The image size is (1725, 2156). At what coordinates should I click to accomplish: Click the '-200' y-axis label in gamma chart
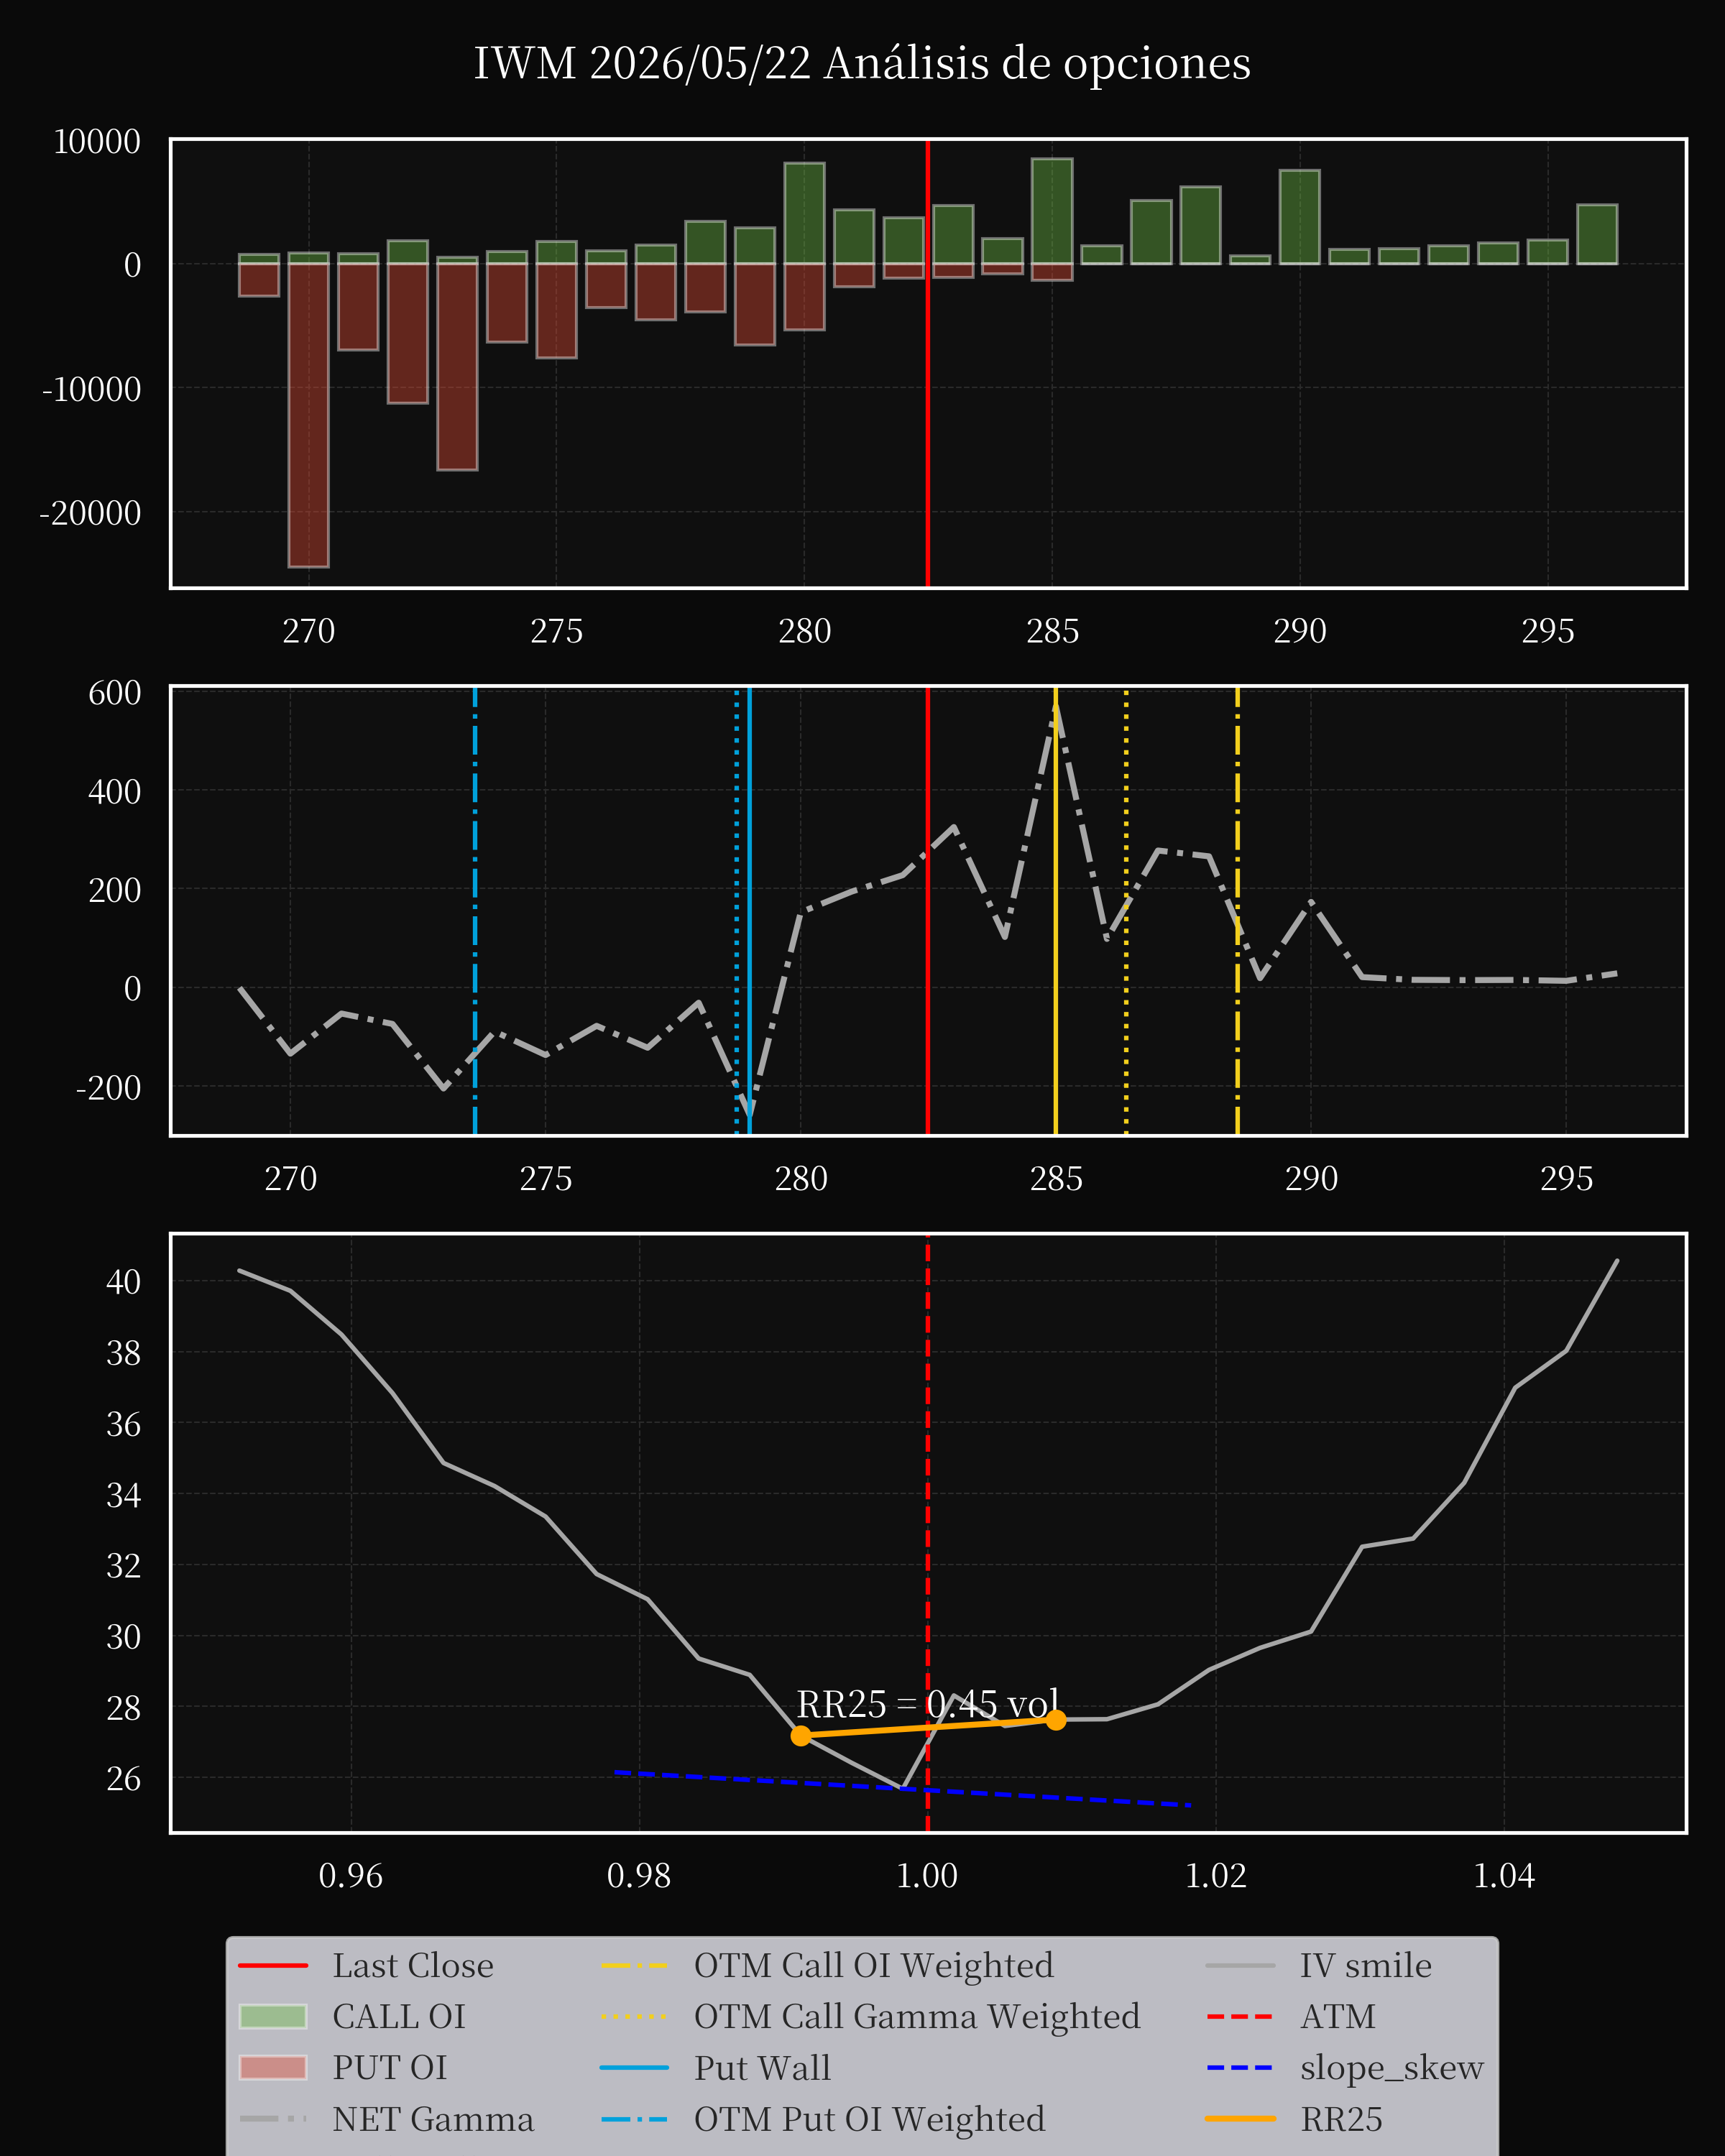[x=109, y=1087]
